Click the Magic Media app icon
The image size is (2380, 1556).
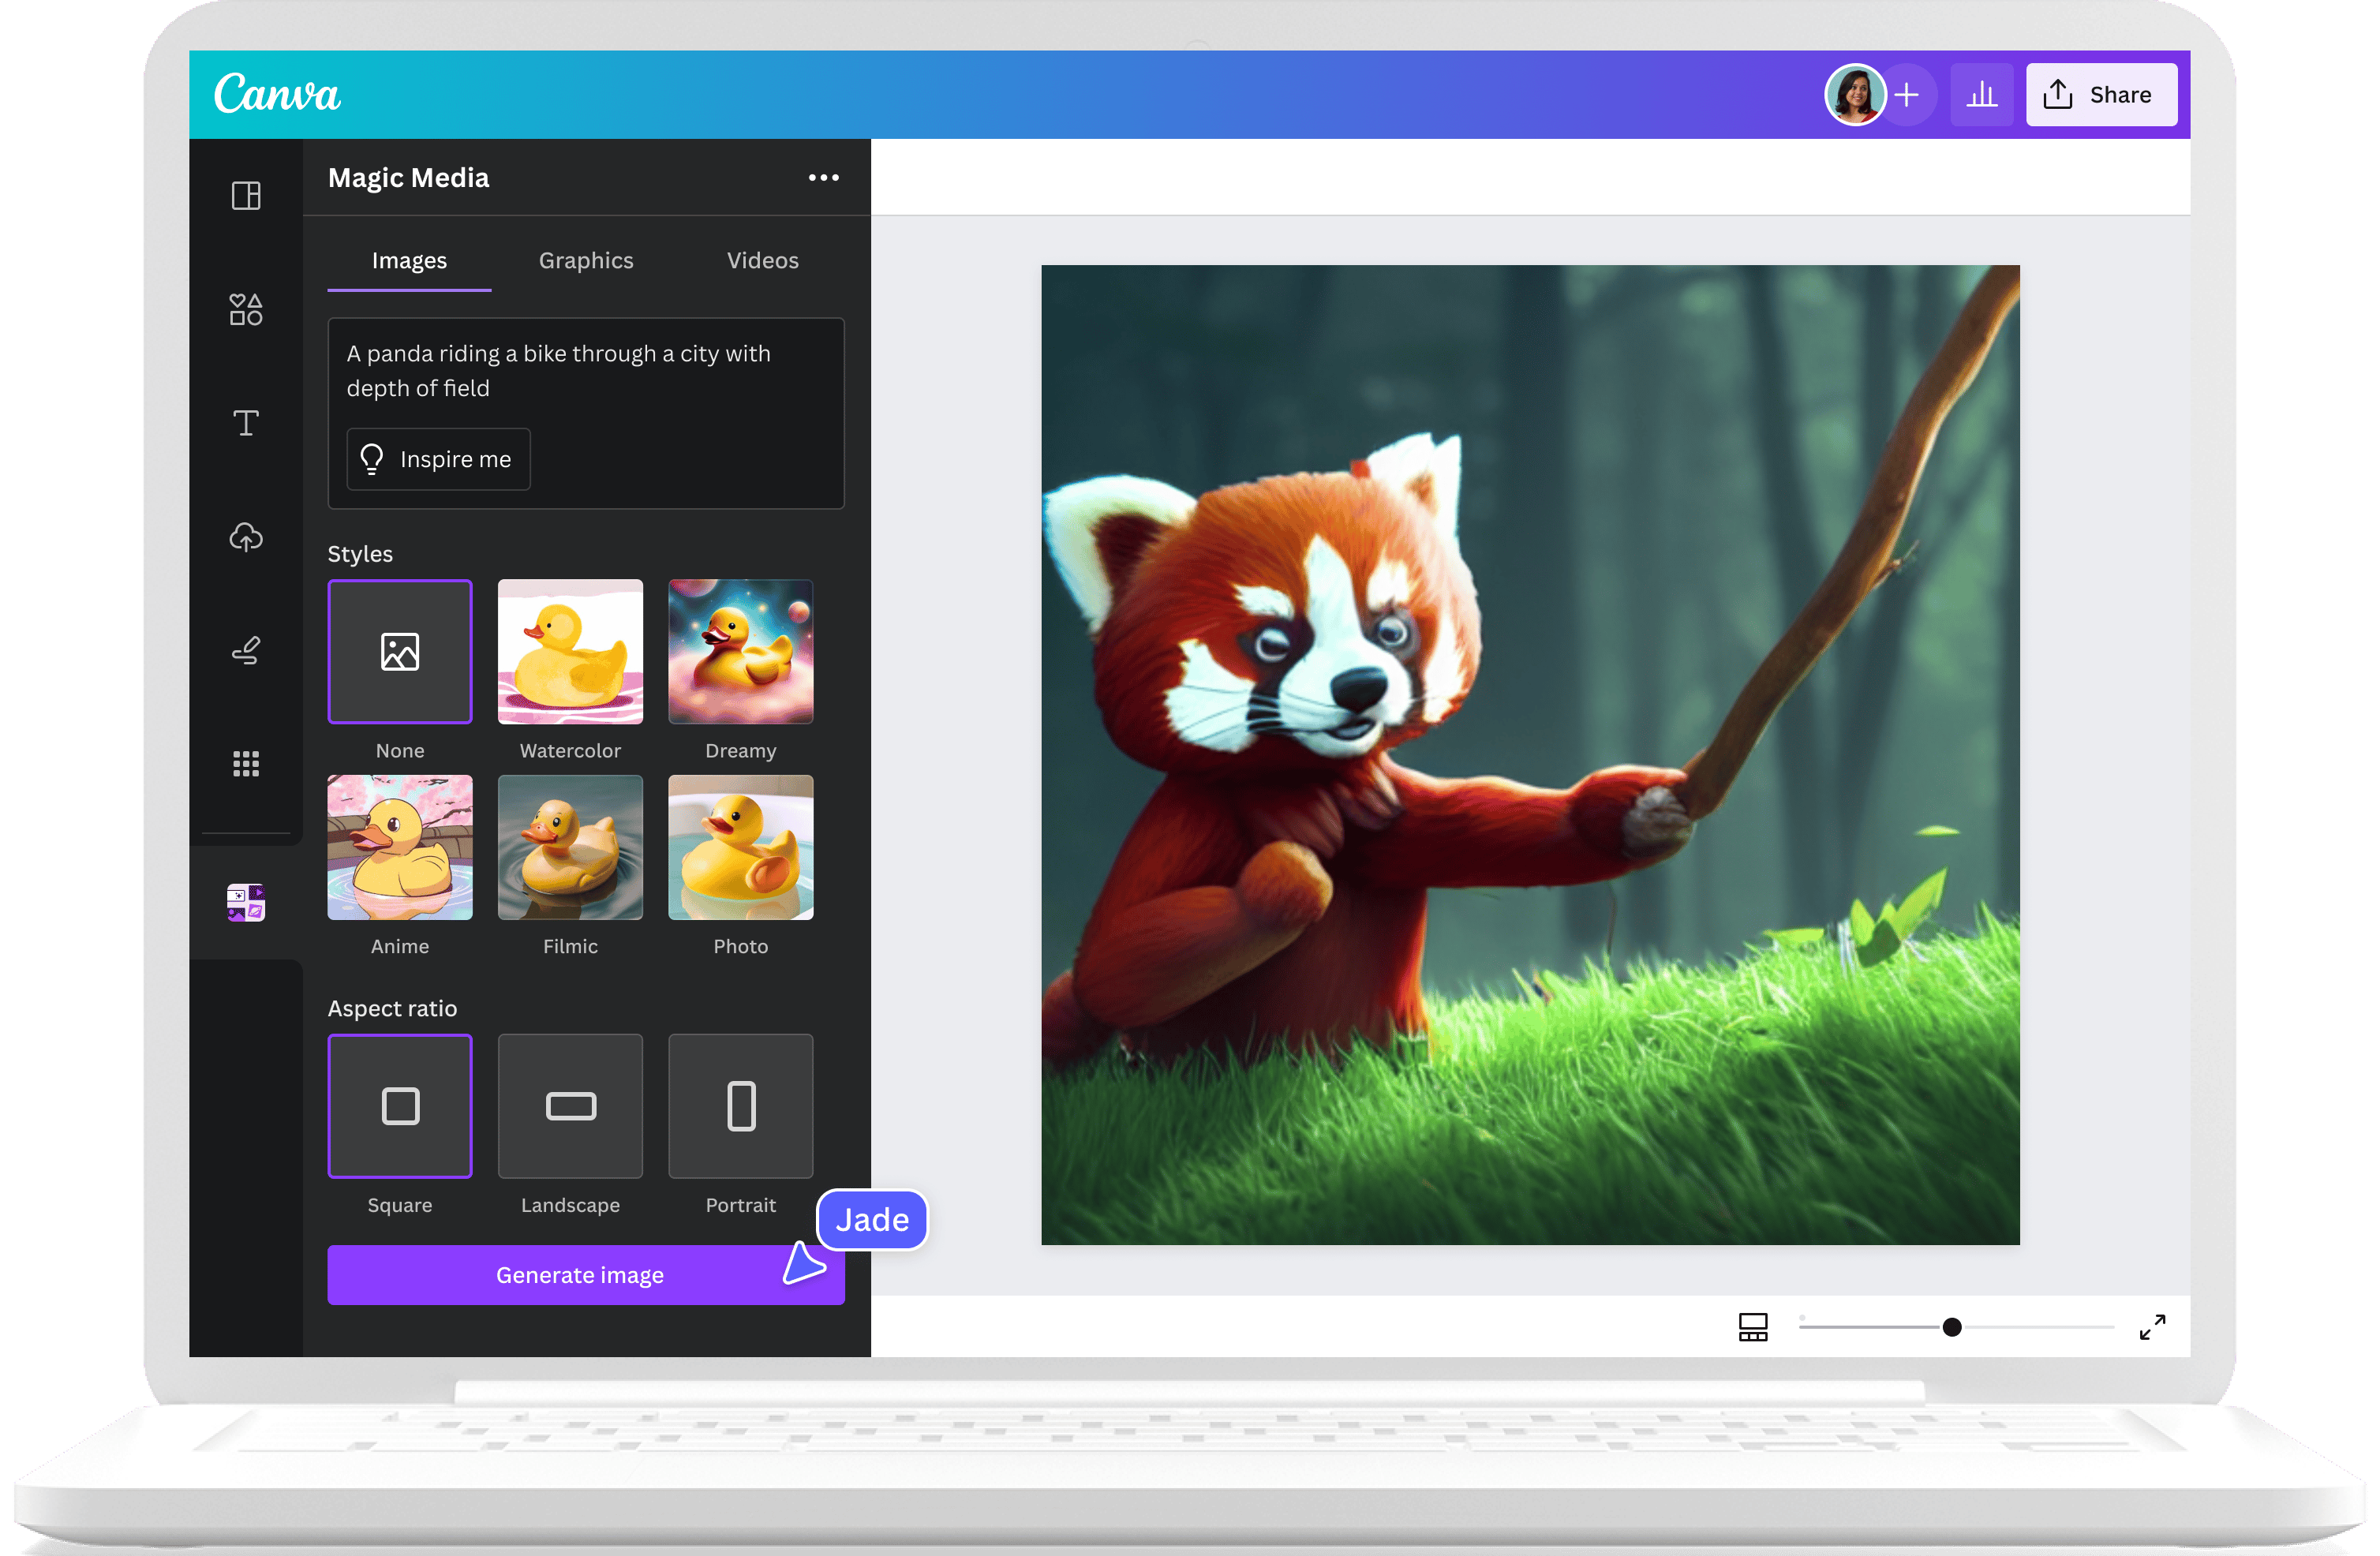tap(246, 902)
